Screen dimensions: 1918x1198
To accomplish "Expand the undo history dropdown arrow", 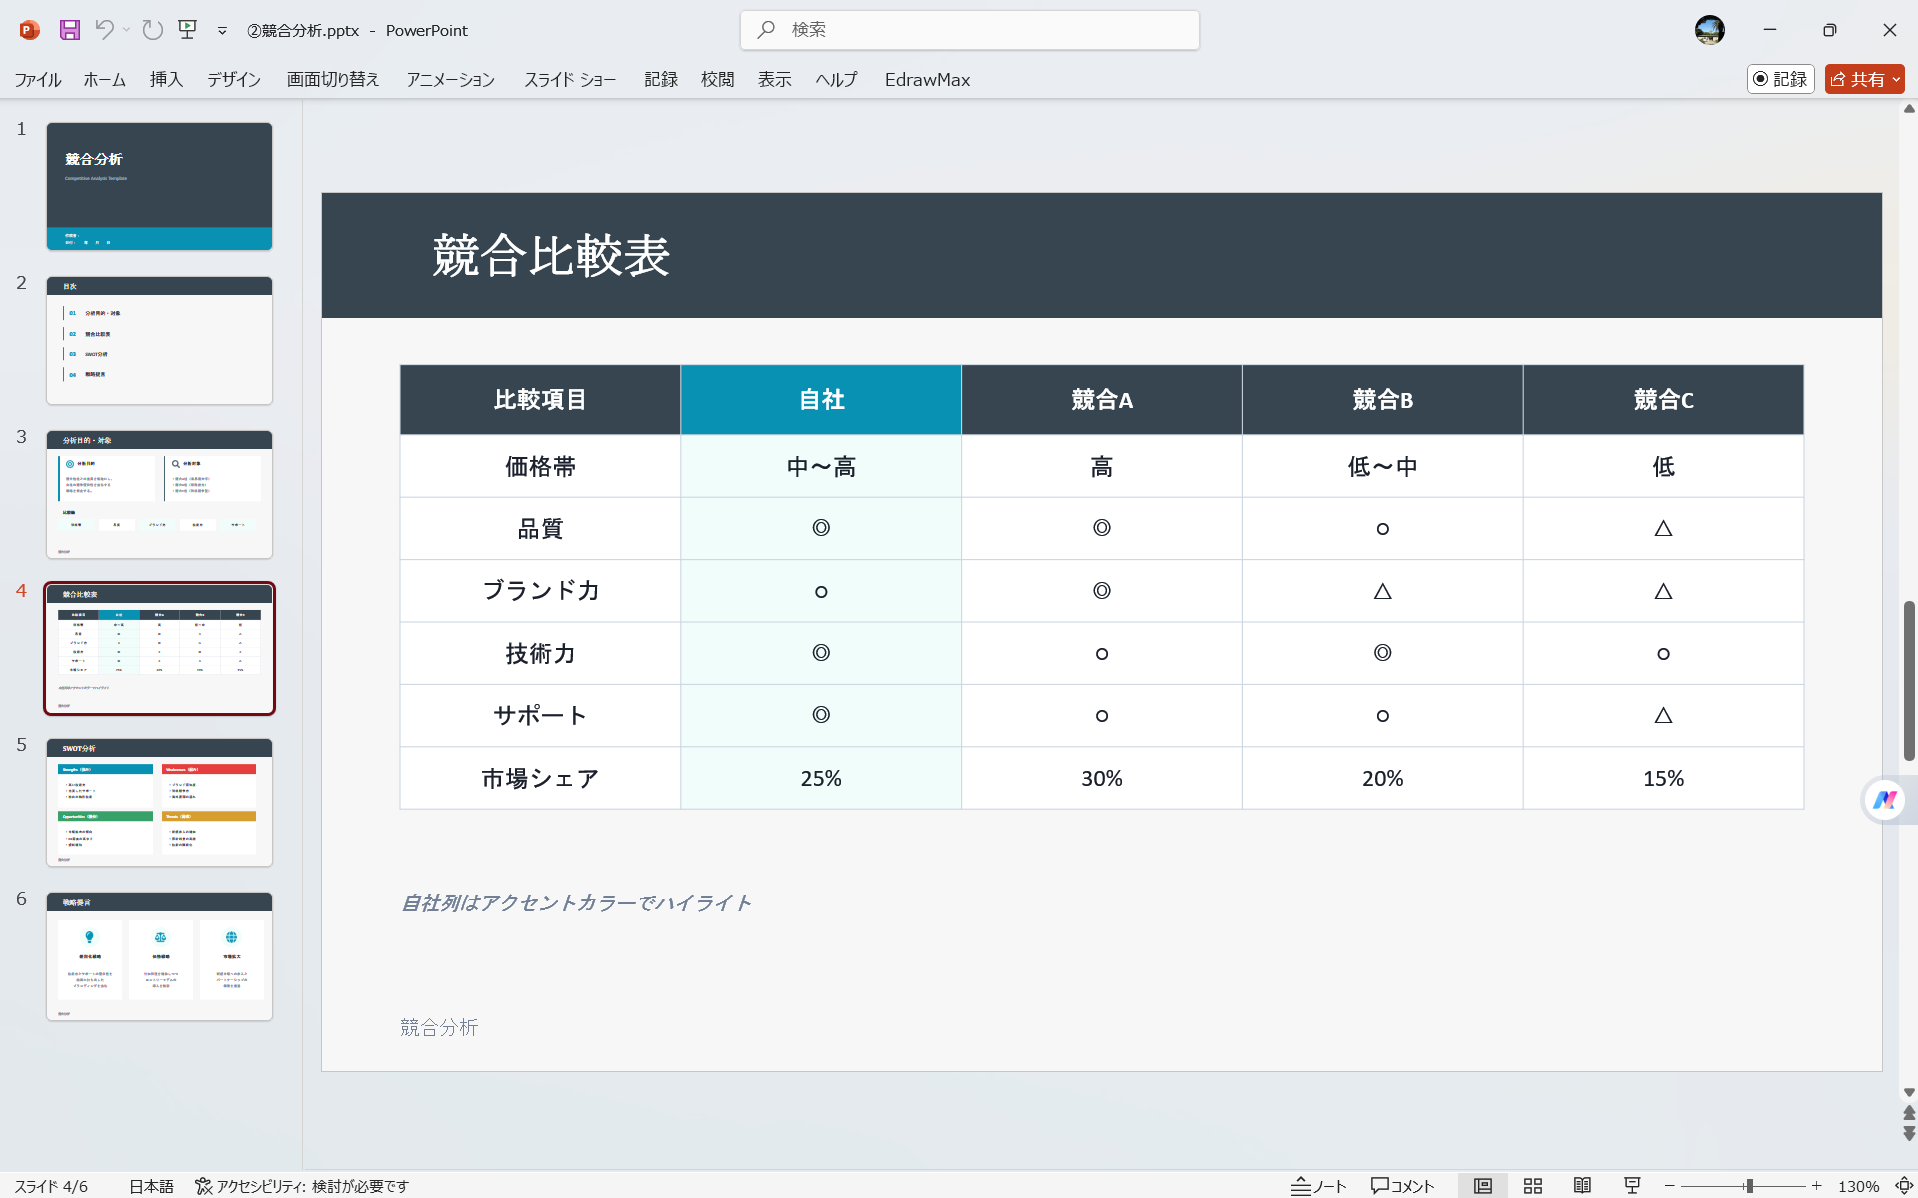I will point(125,30).
